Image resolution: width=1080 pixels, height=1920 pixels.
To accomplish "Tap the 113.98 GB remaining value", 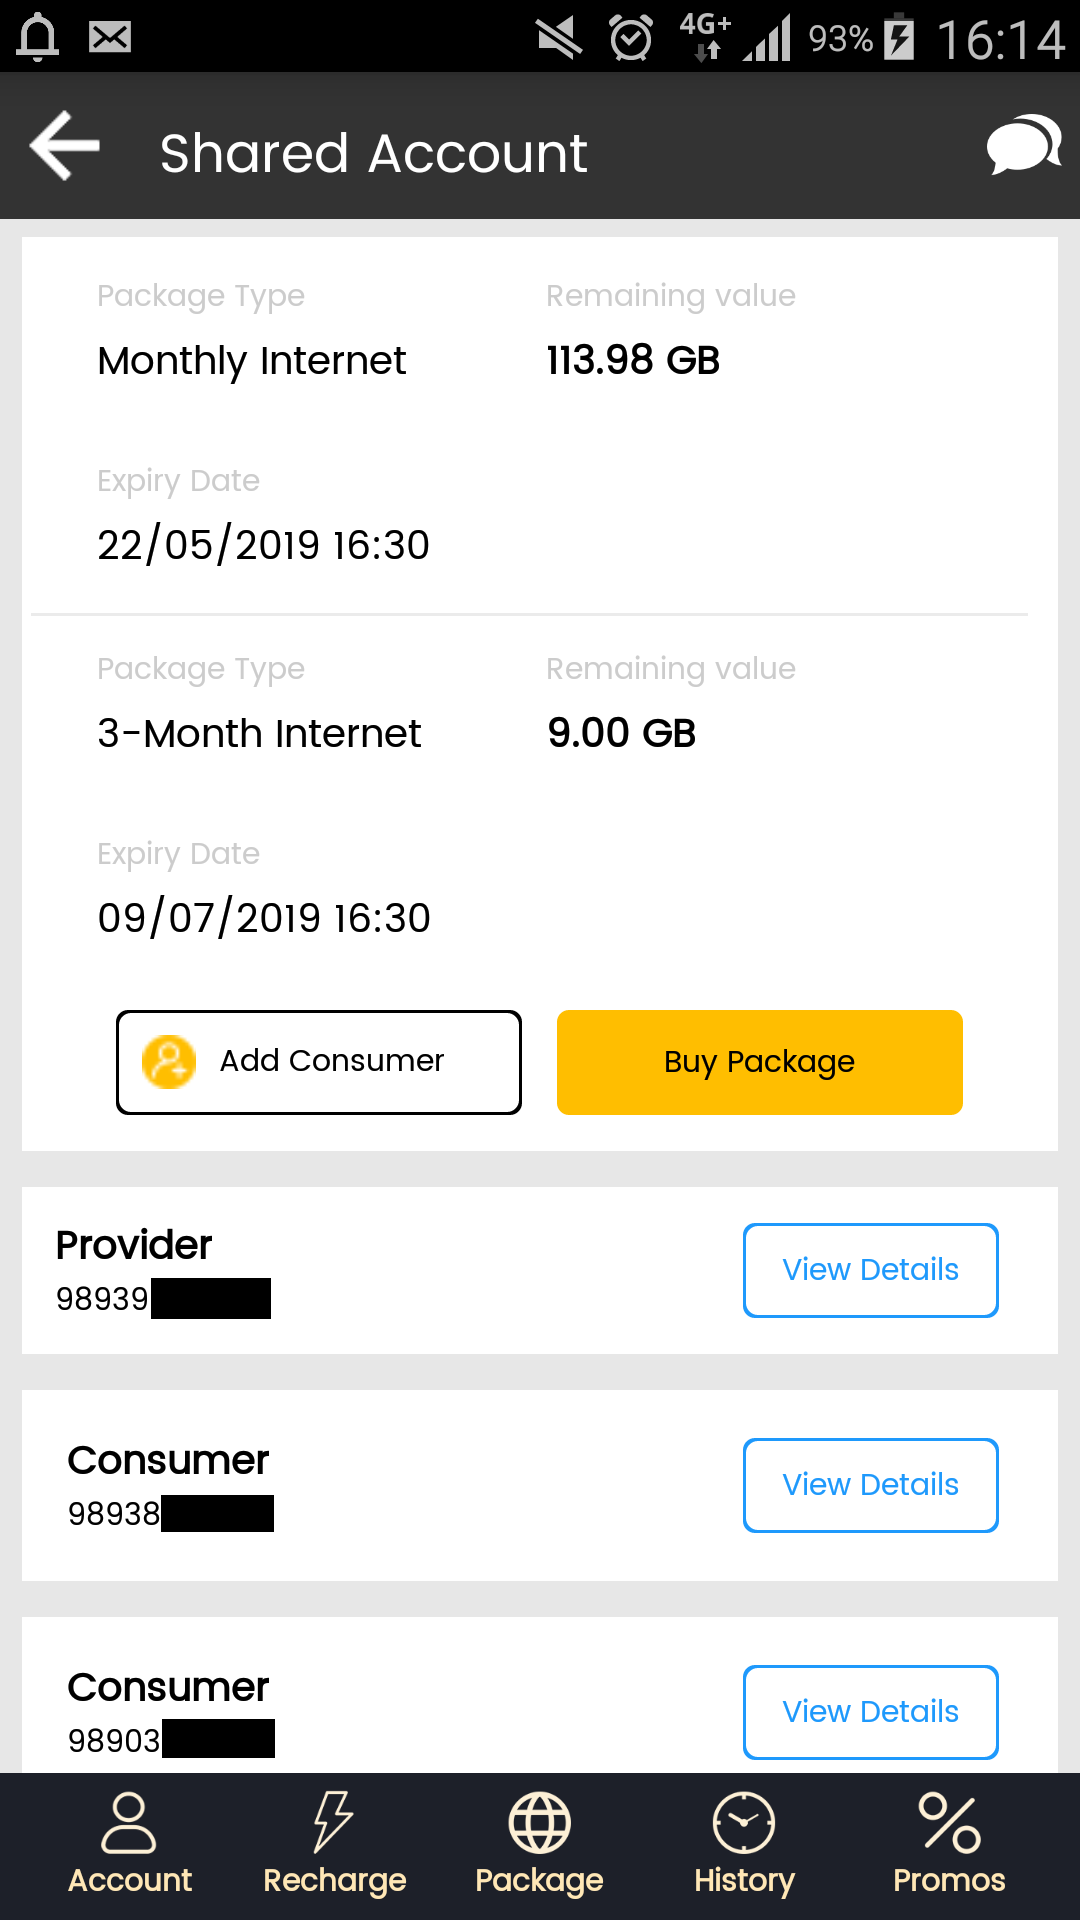I will coord(633,361).
